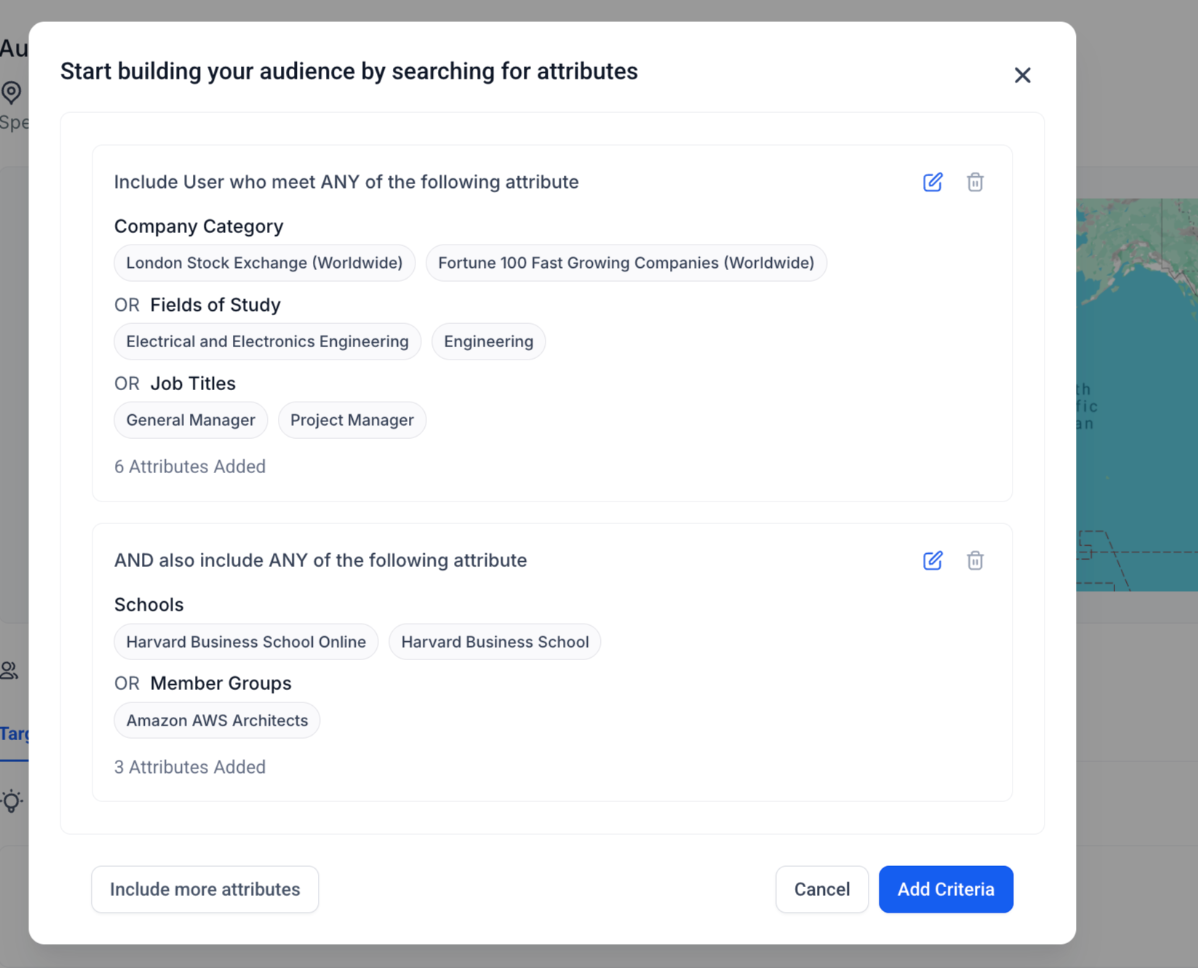Click the Engineering field of study chip

tap(488, 342)
